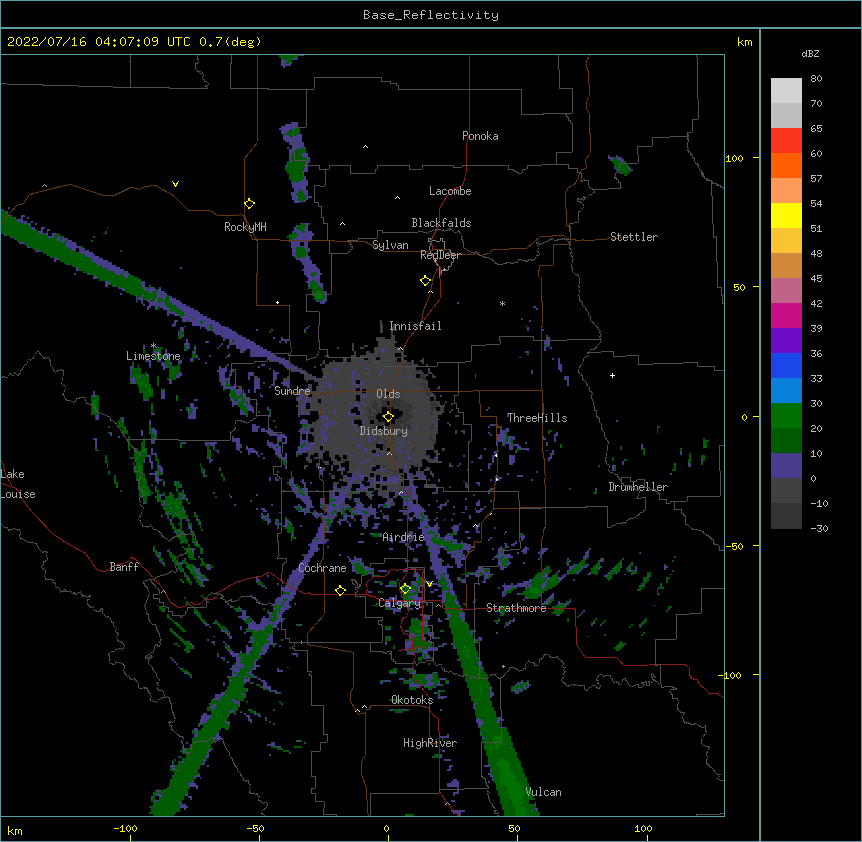Click the Calgary city label
This screenshot has width=862, height=842.
pos(399,603)
